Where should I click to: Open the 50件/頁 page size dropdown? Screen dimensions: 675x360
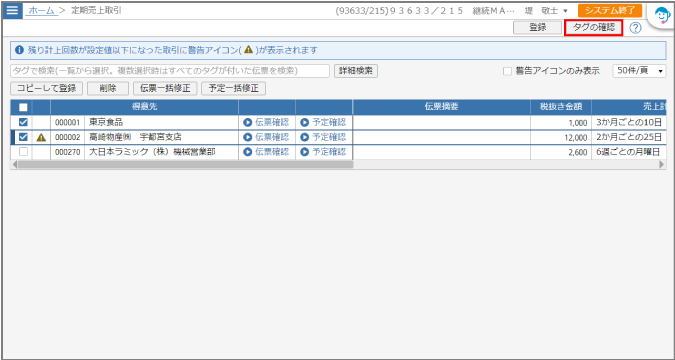click(639, 71)
